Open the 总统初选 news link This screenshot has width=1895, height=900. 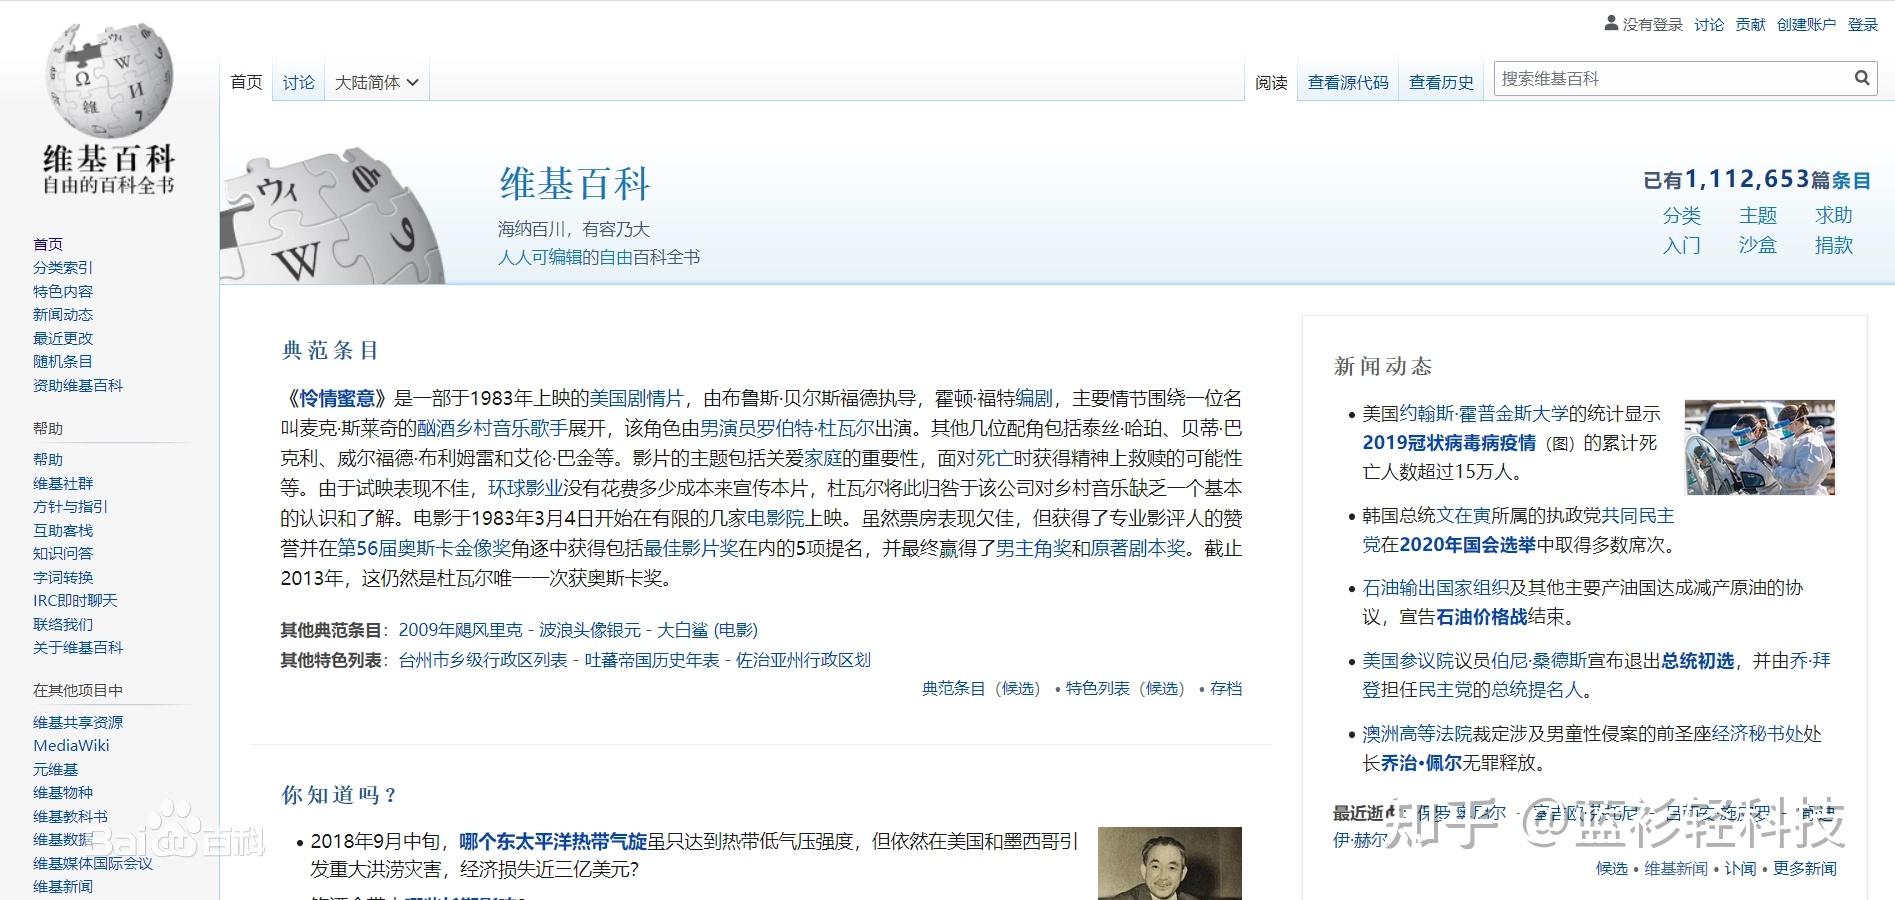coord(1697,661)
